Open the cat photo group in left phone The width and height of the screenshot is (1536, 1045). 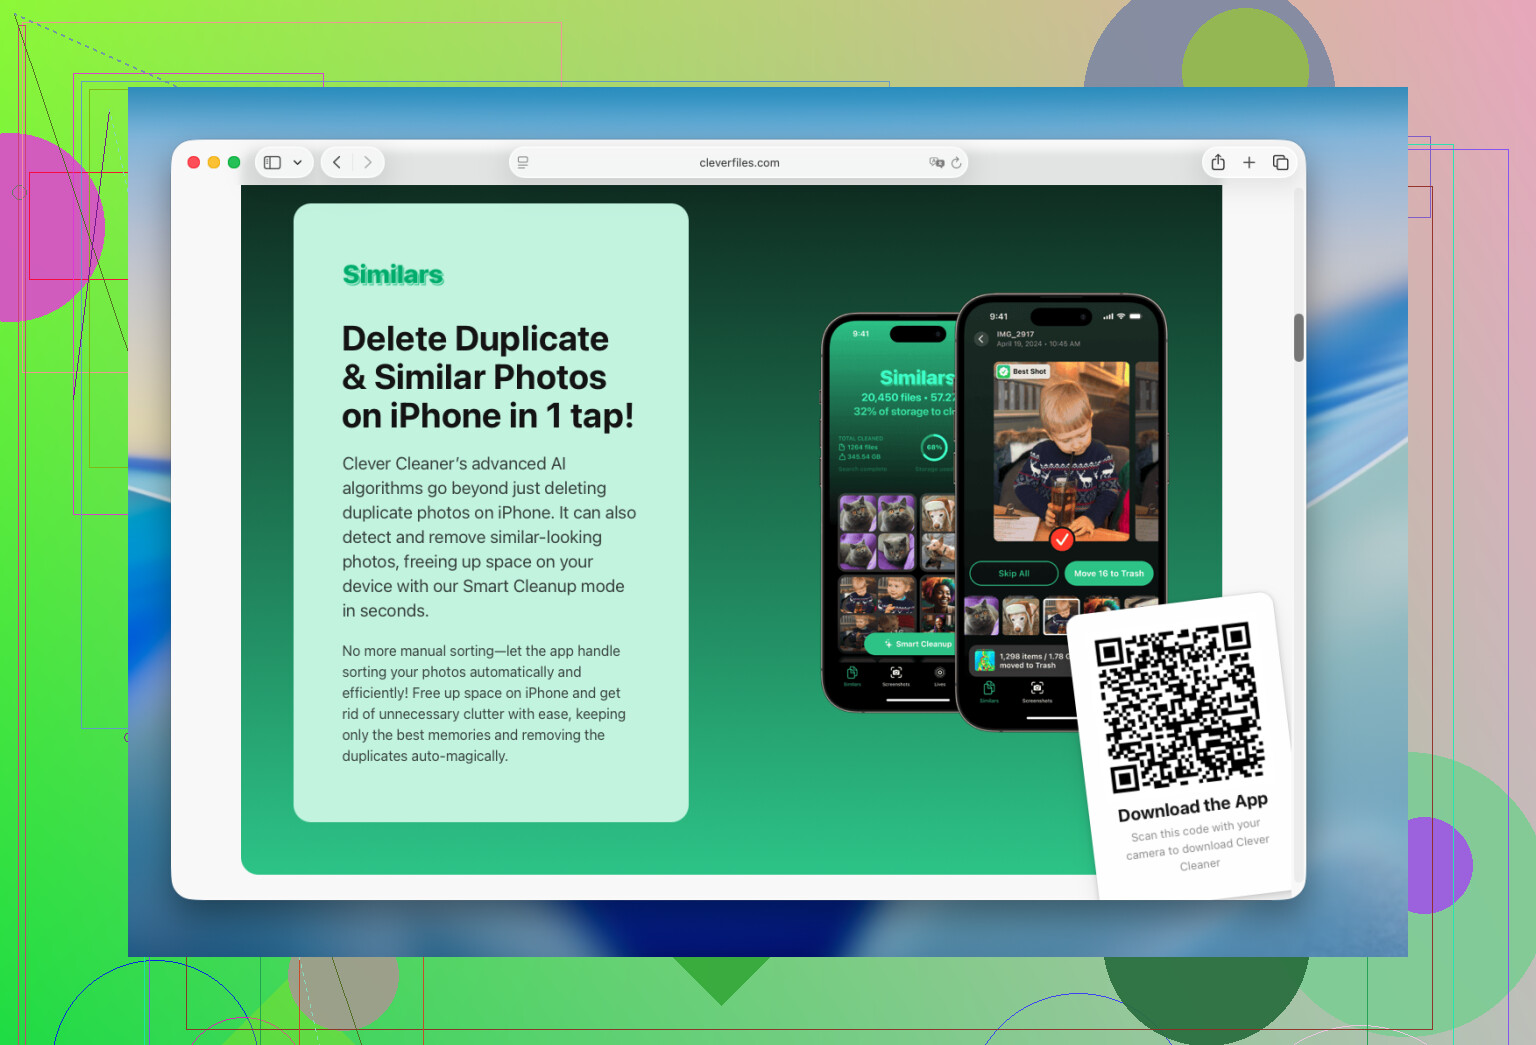click(877, 532)
